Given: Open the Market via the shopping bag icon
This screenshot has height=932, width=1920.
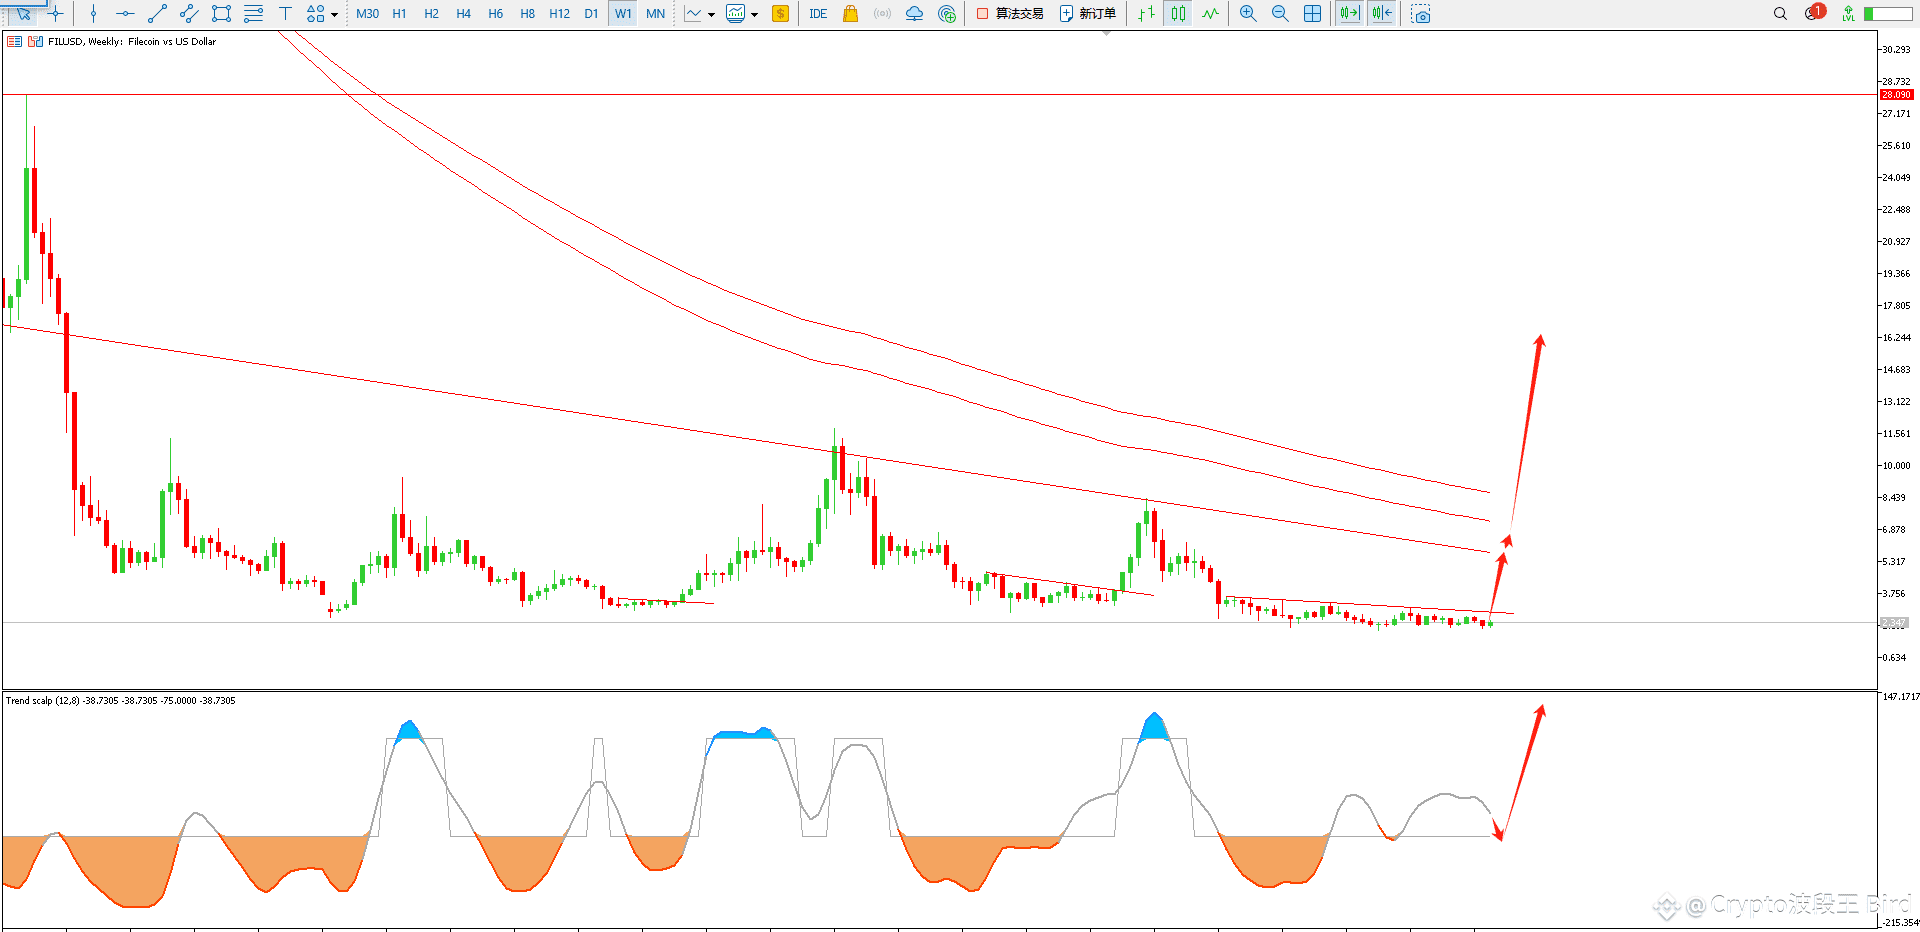Looking at the screenshot, I should [x=851, y=14].
